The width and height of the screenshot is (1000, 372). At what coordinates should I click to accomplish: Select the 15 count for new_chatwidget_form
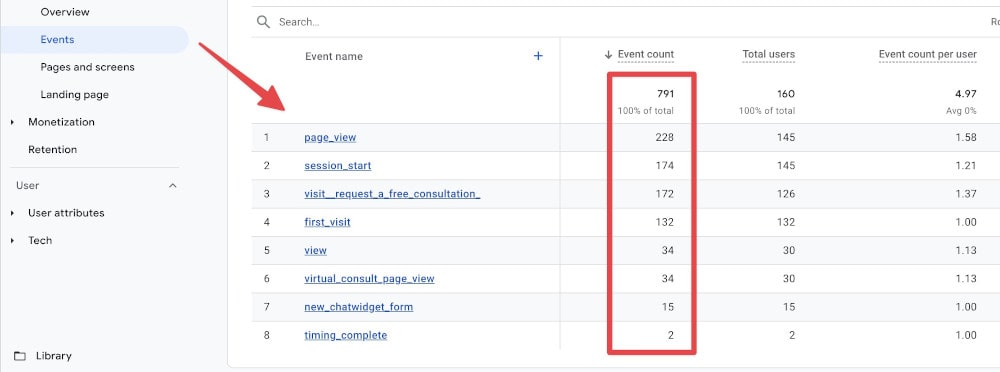(668, 307)
